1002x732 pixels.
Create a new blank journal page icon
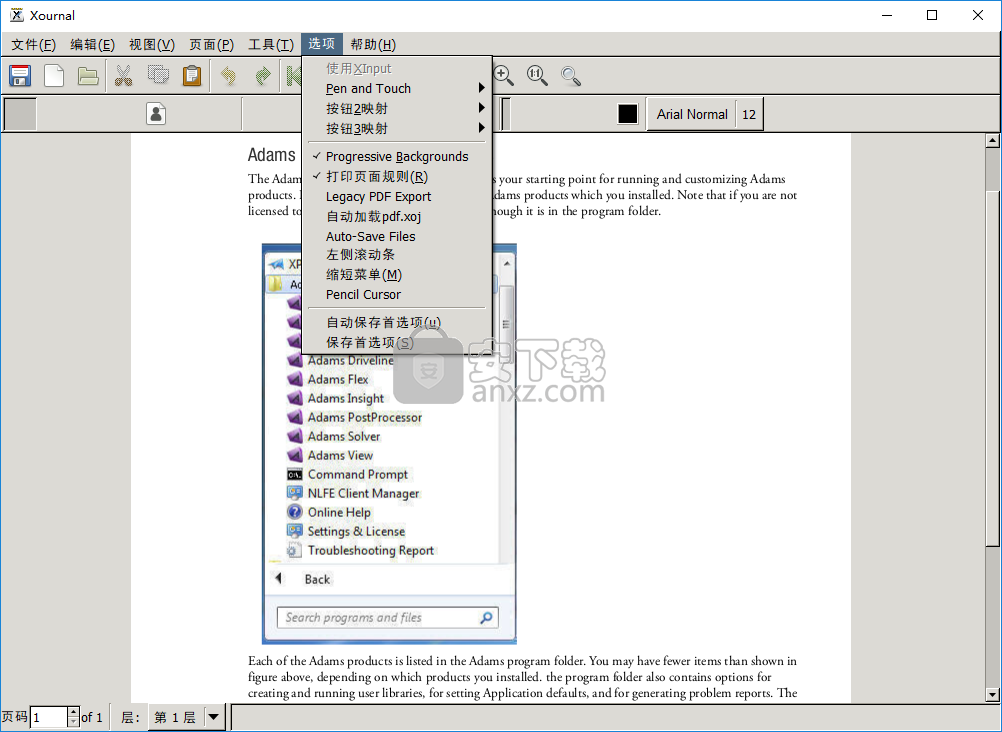tap(54, 75)
